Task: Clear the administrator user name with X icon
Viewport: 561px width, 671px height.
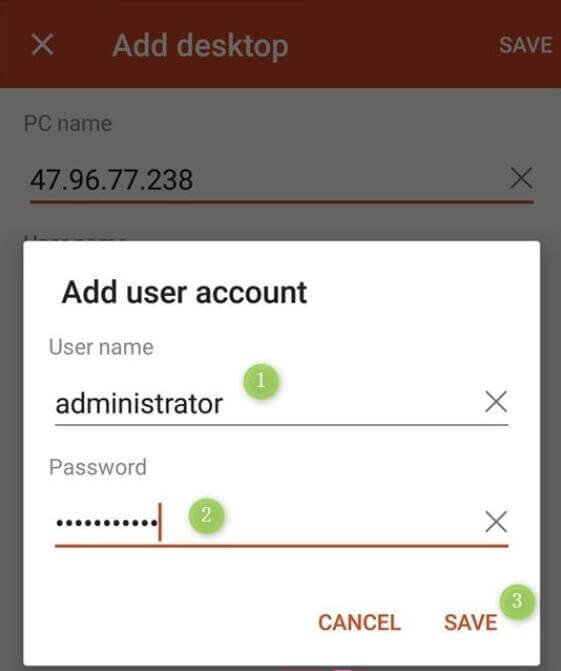Action: click(496, 402)
